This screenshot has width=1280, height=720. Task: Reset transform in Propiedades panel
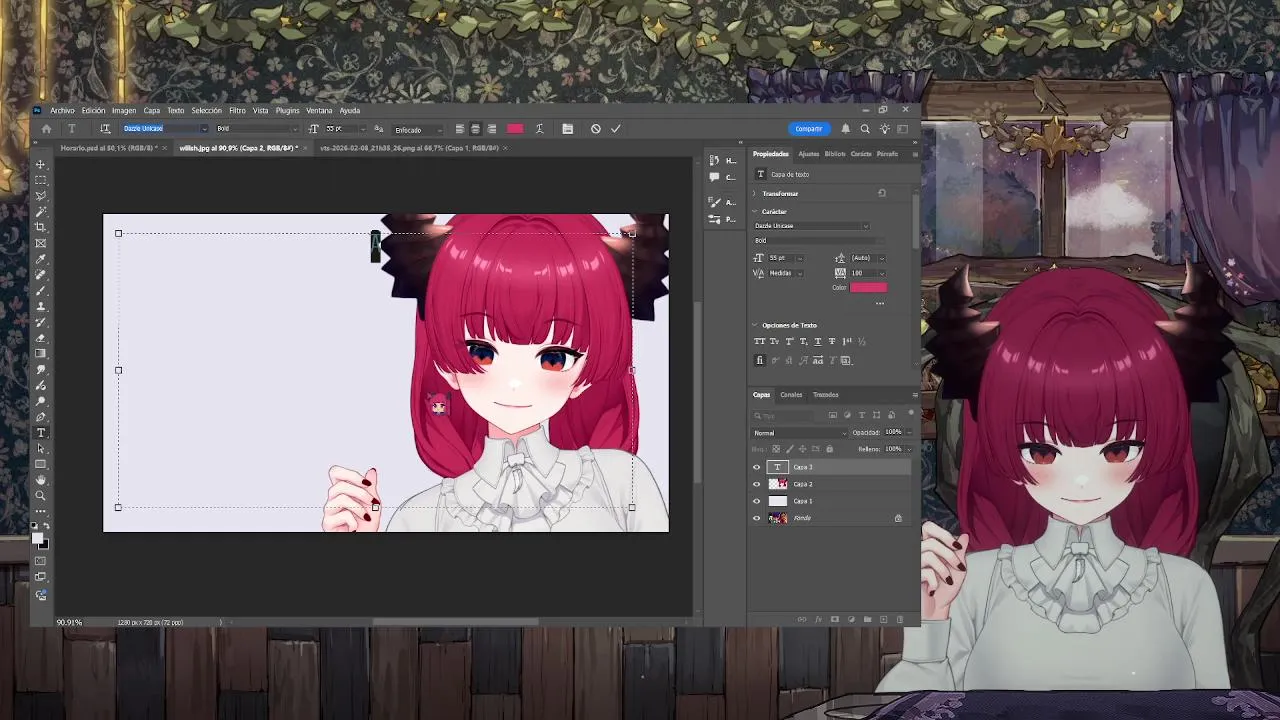pyautogui.click(x=882, y=193)
